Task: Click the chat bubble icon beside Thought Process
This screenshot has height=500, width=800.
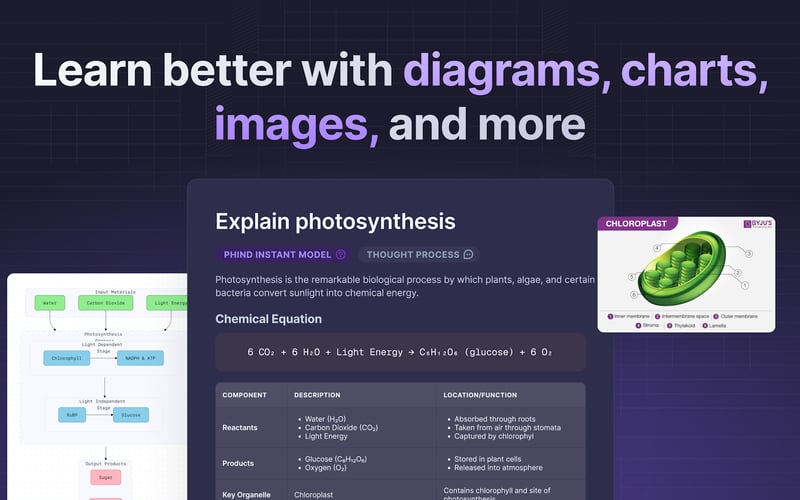Action: pyautogui.click(x=468, y=255)
